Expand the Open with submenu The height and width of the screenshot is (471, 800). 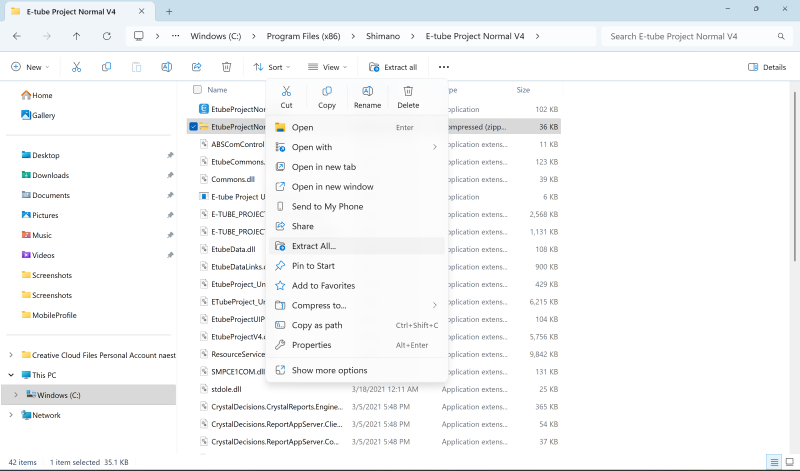tap(435, 147)
